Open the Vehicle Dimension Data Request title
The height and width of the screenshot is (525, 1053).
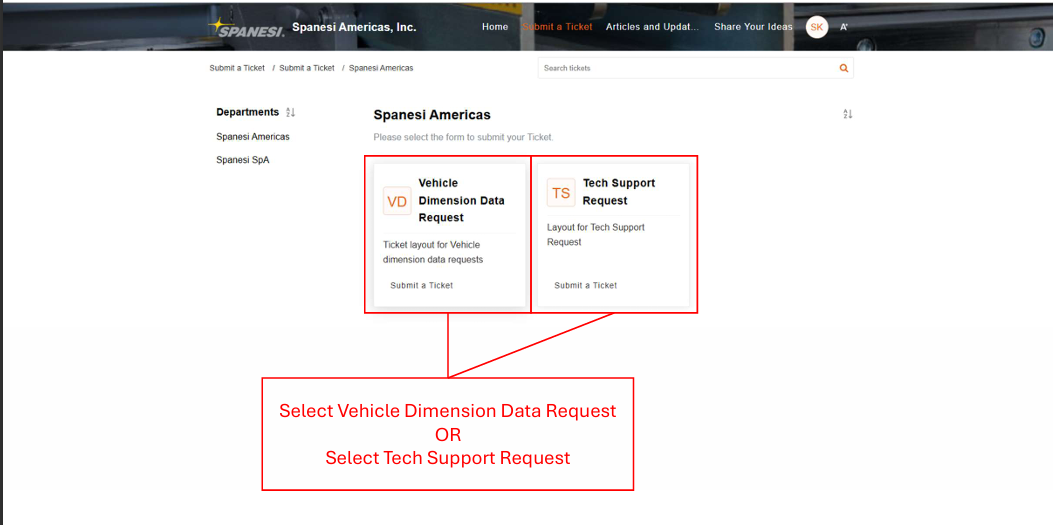pyautogui.click(x=461, y=200)
